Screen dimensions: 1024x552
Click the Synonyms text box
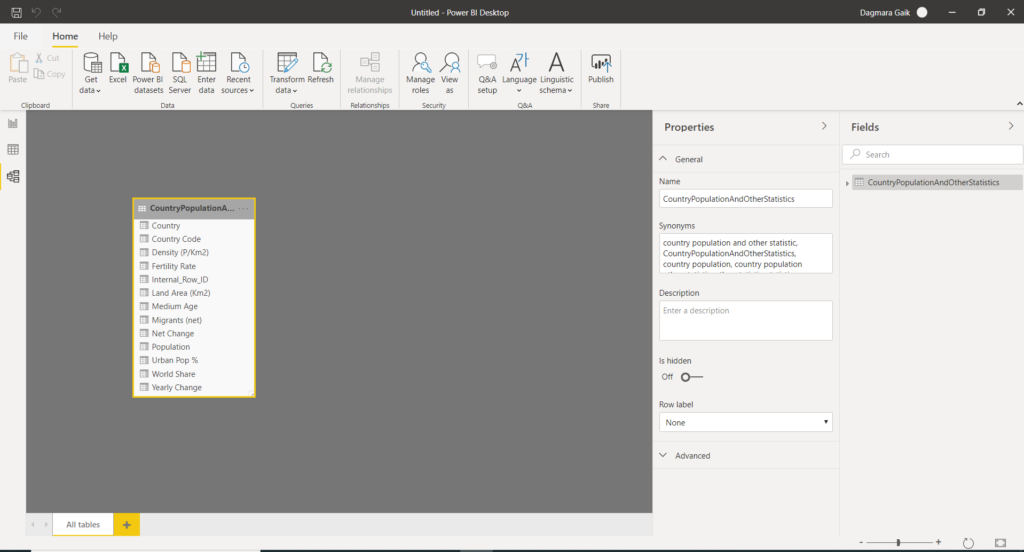(x=745, y=253)
